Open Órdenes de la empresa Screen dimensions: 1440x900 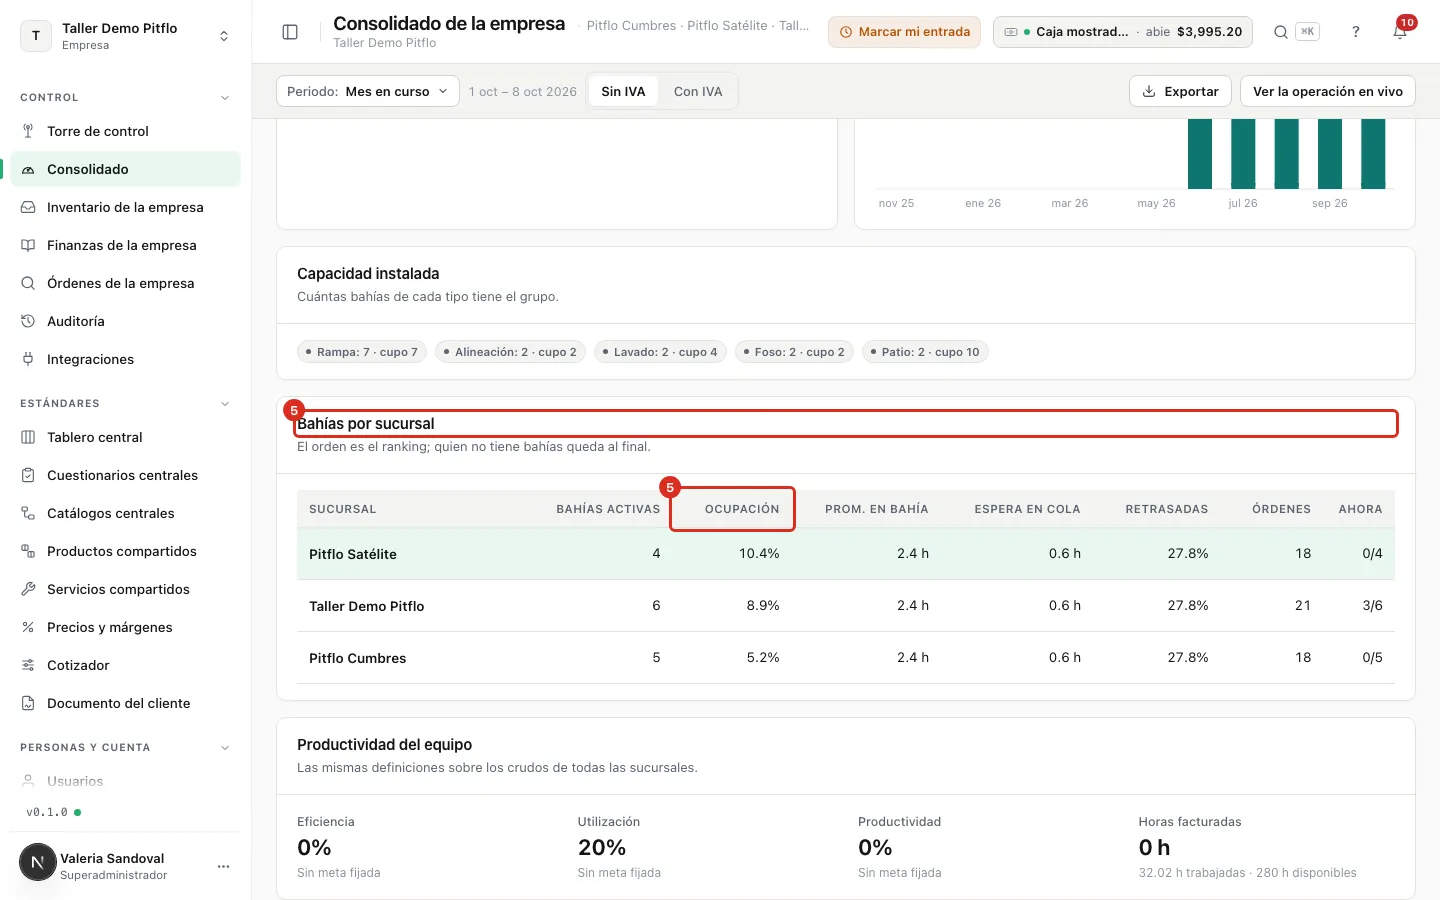(x=126, y=283)
